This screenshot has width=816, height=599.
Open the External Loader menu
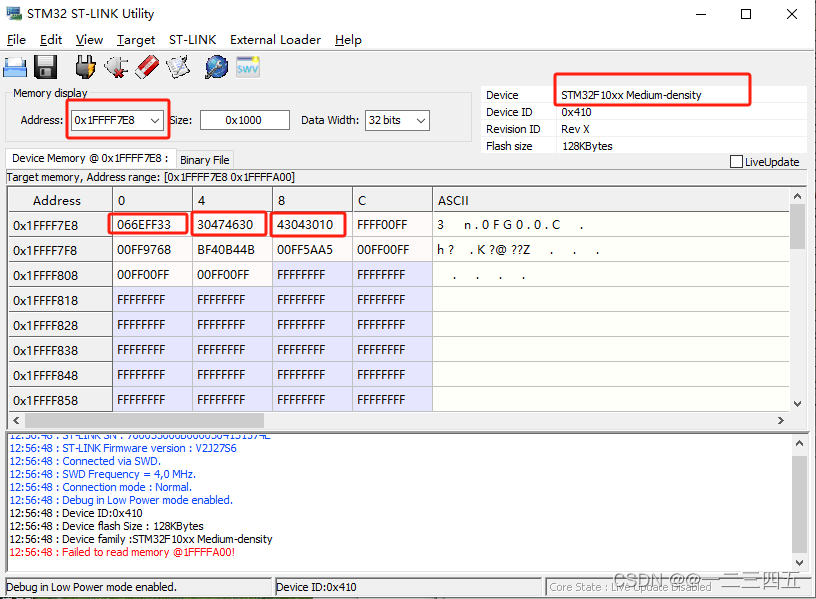[275, 40]
